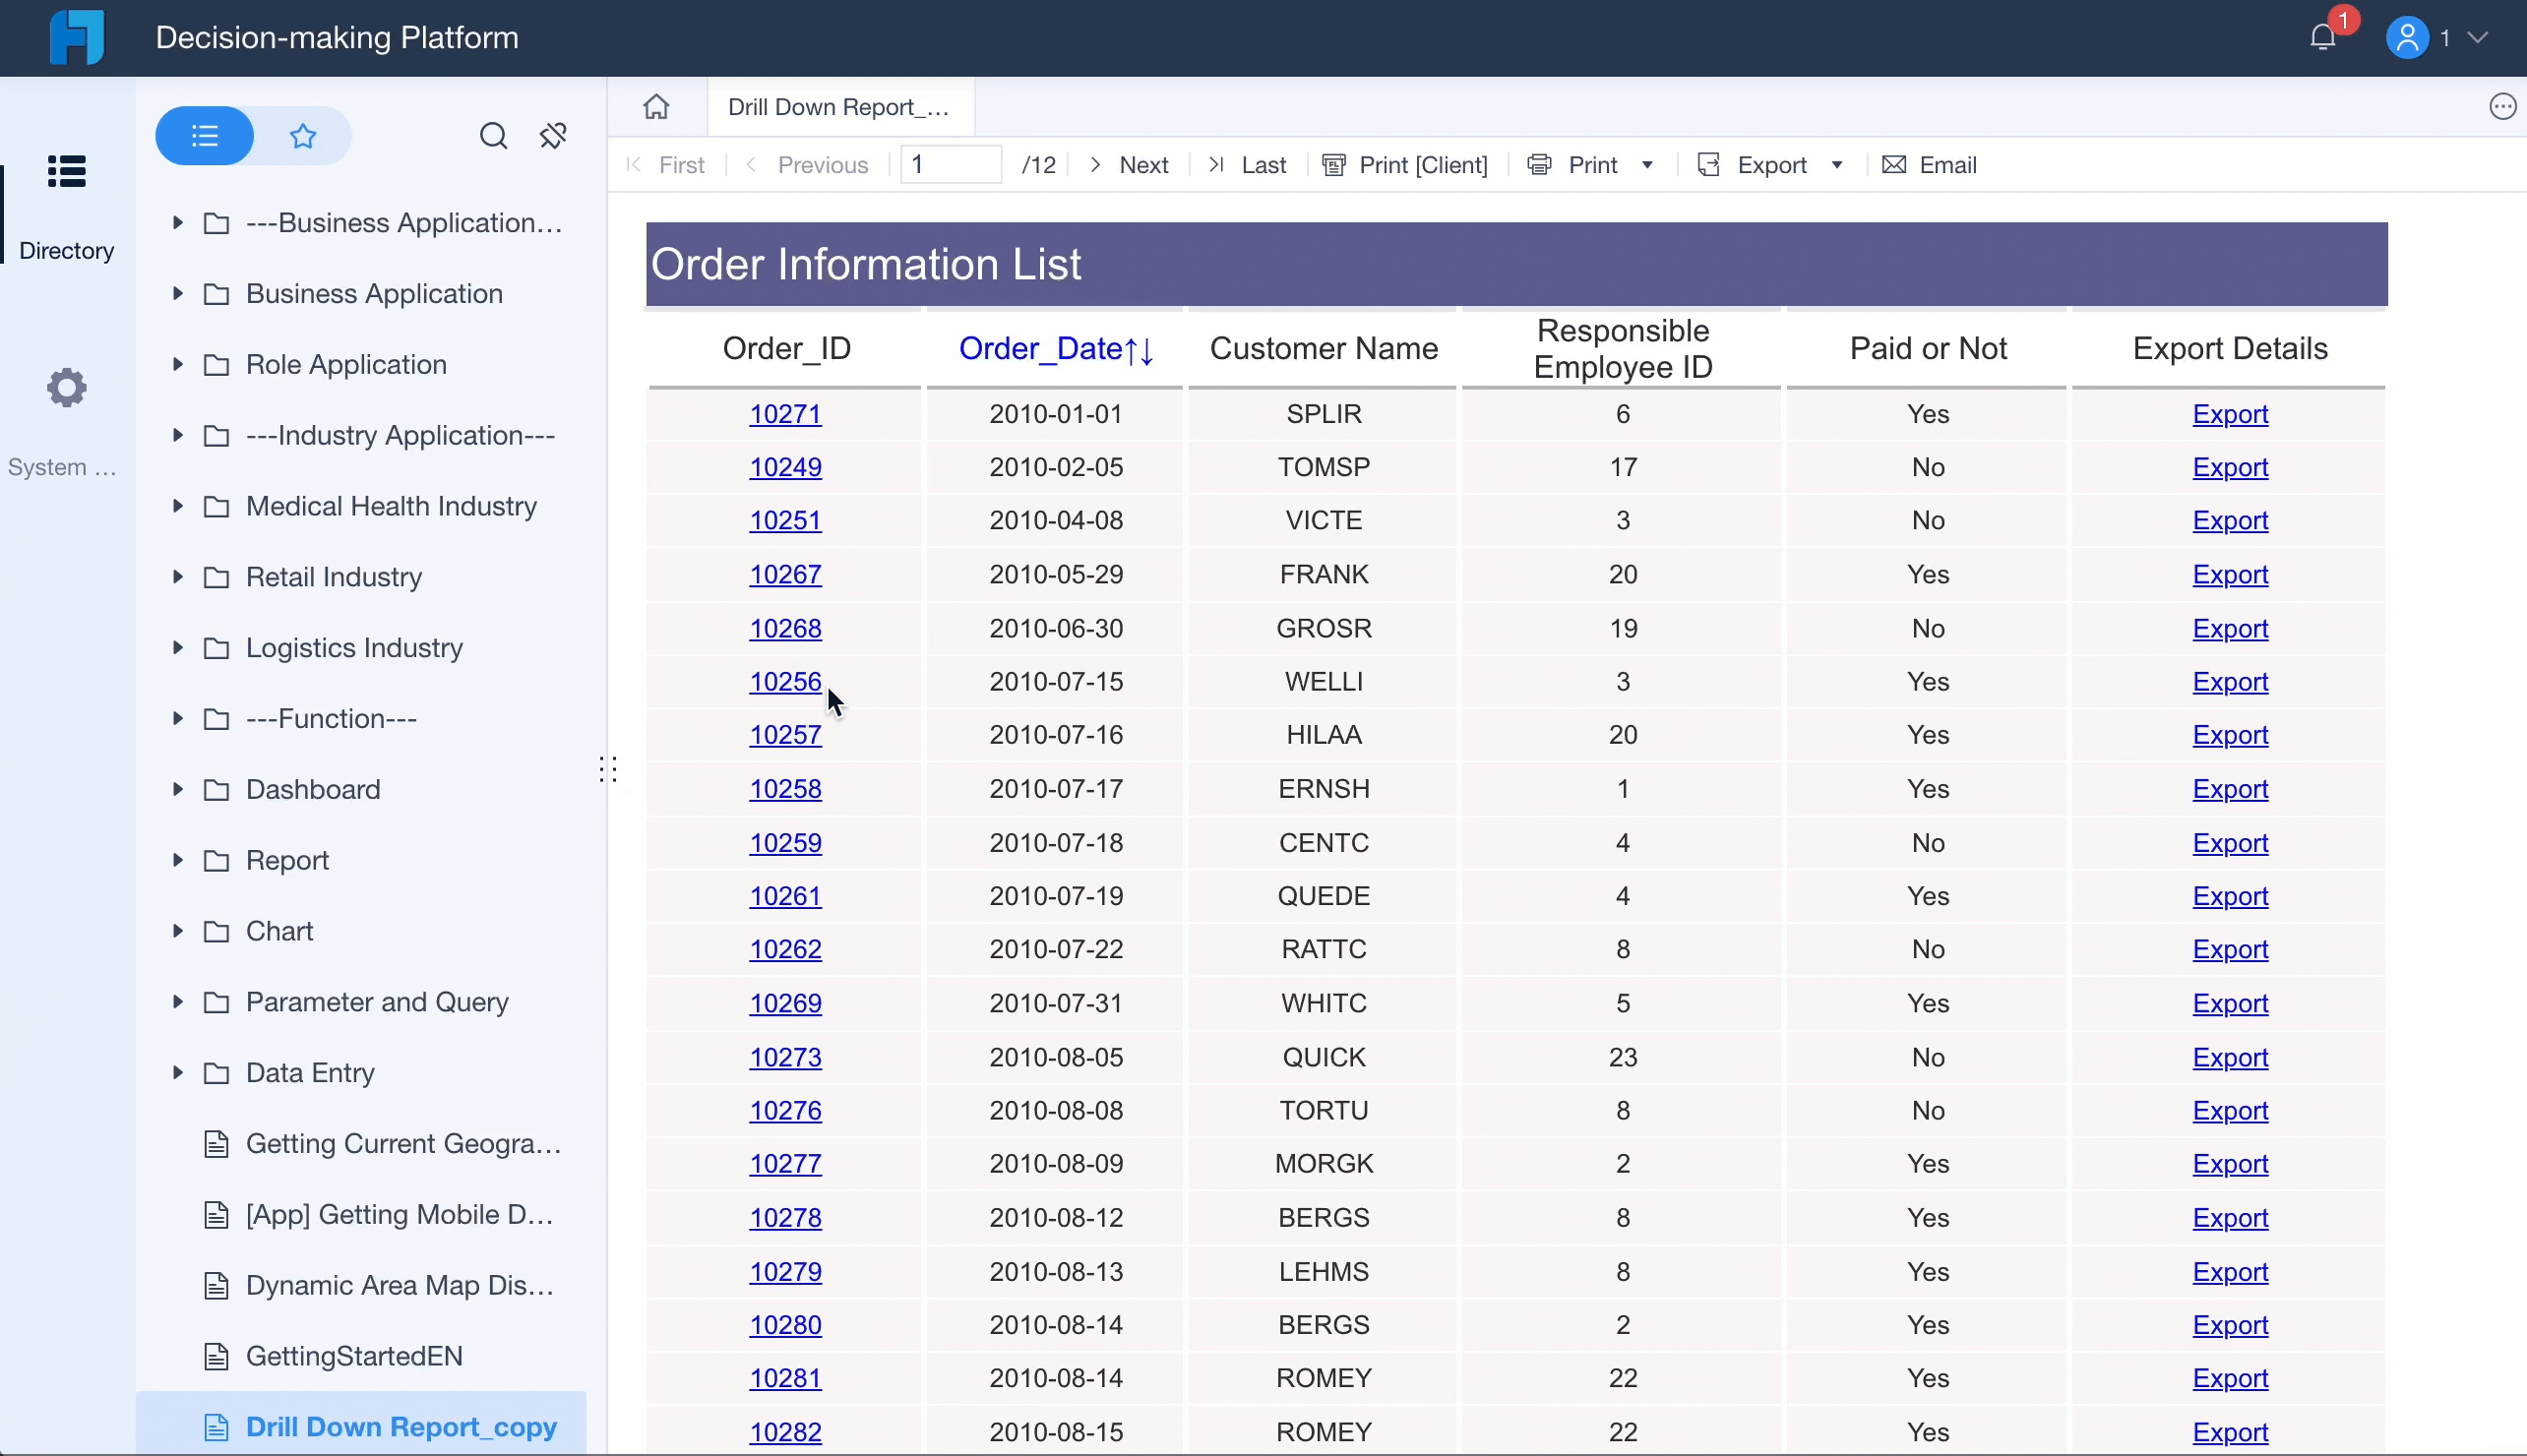Open Drill Down Report_copy item
Viewport: 2527px width, 1456px height.
[x=360, y=1427]
